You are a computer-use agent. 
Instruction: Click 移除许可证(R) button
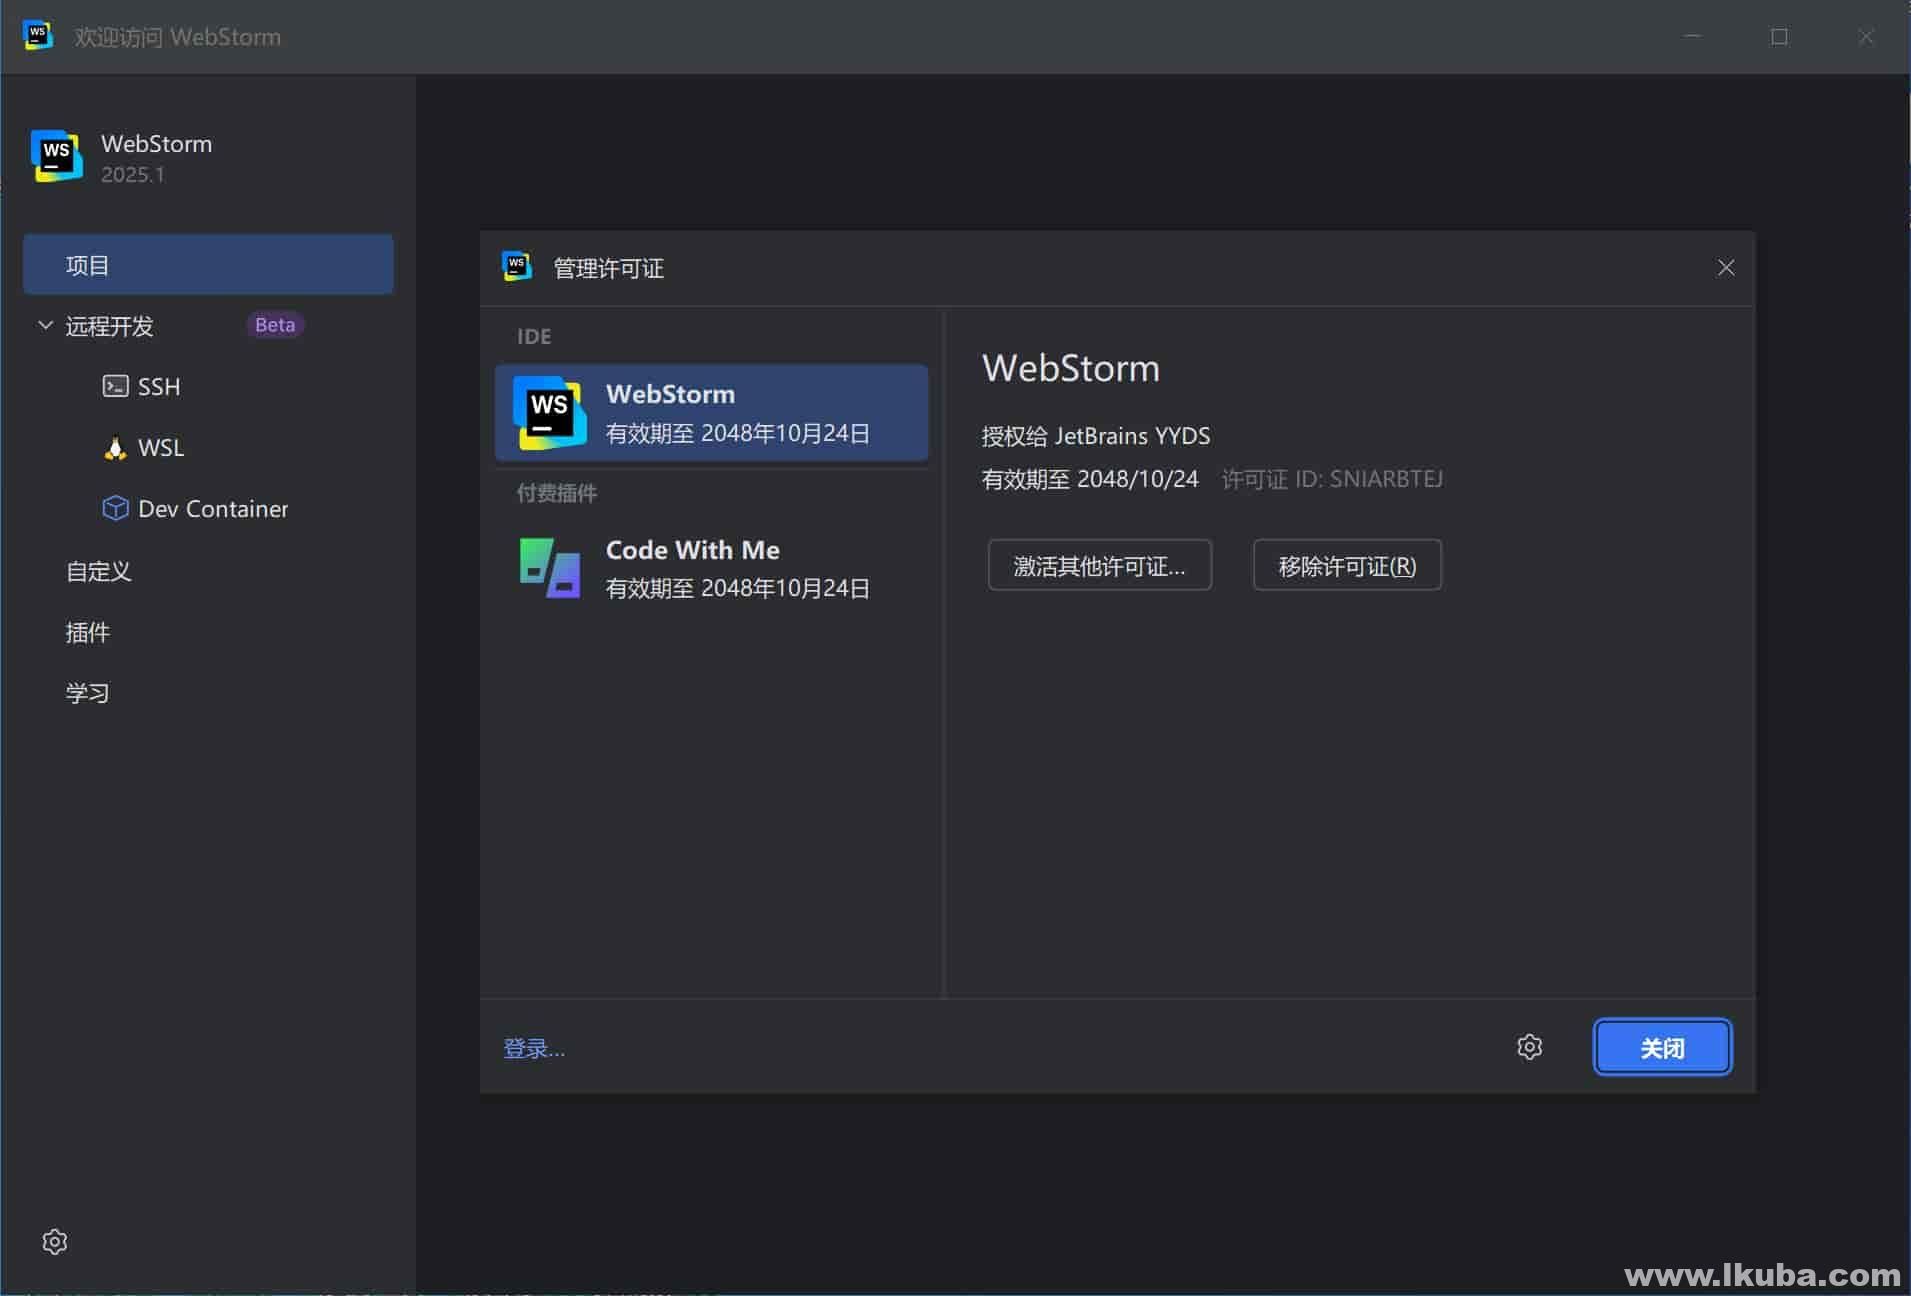click(x=1347, y=566)
